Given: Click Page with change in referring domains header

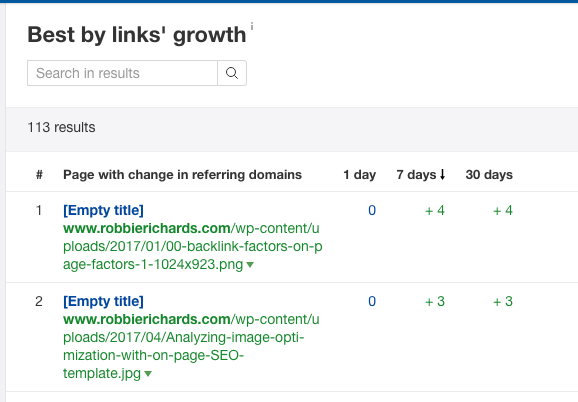Looking at the screenshot, I should tap(182, 174).
